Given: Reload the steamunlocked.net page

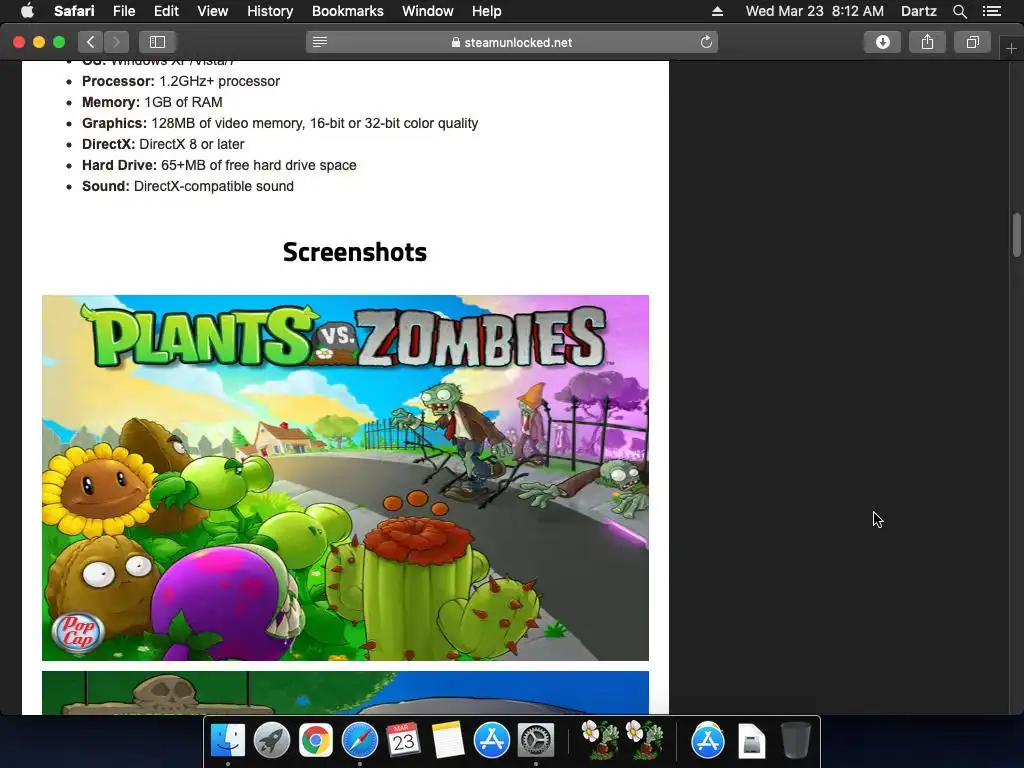Looking at the screenshot, I should coord(706,42).
